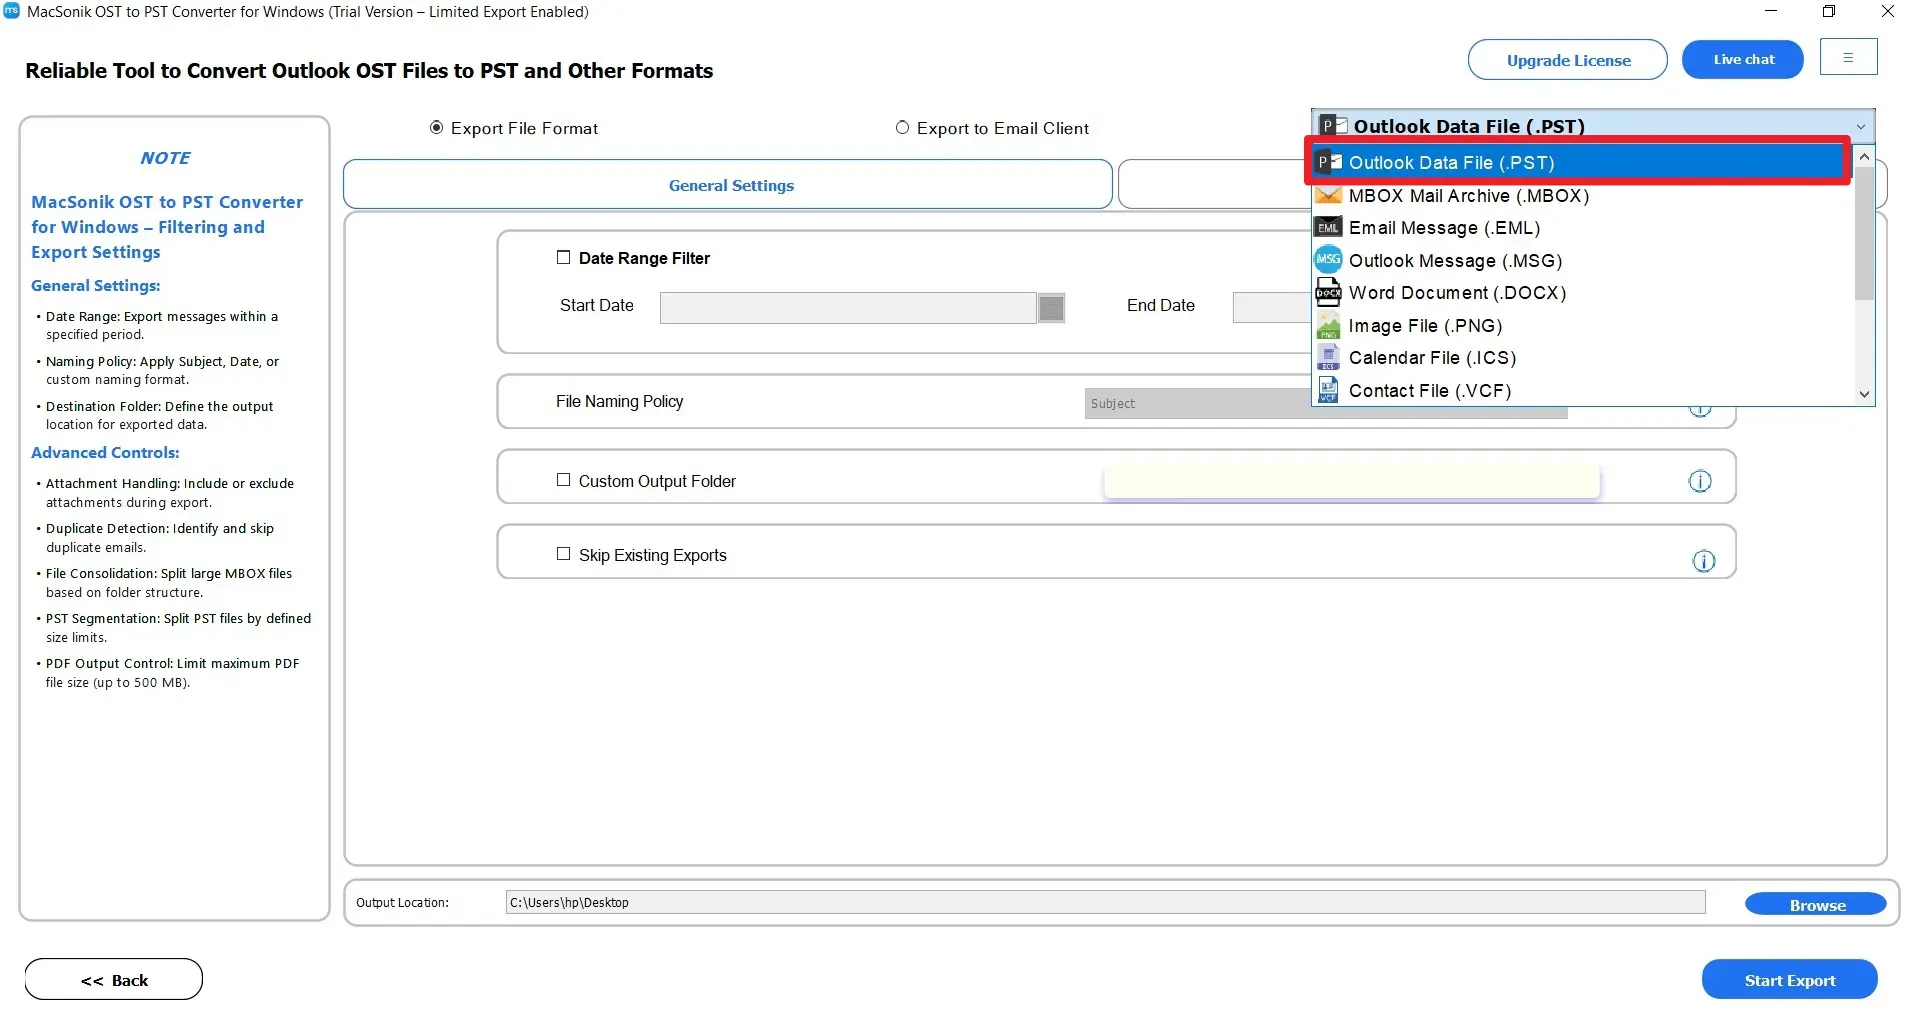
Task: Choose Word Document (.DOCX) option
Action: pyautogui.click(x=1583, y=293)
